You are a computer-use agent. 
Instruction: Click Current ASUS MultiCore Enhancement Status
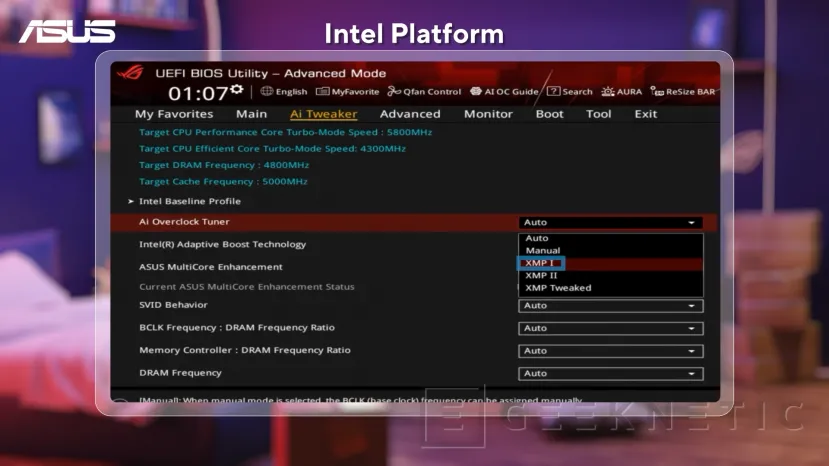[246, 287]
